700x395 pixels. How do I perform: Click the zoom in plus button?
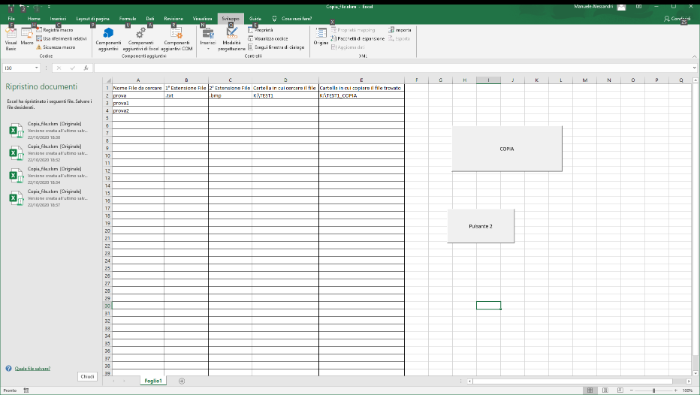pyautogui.click(x=676, y=391)
